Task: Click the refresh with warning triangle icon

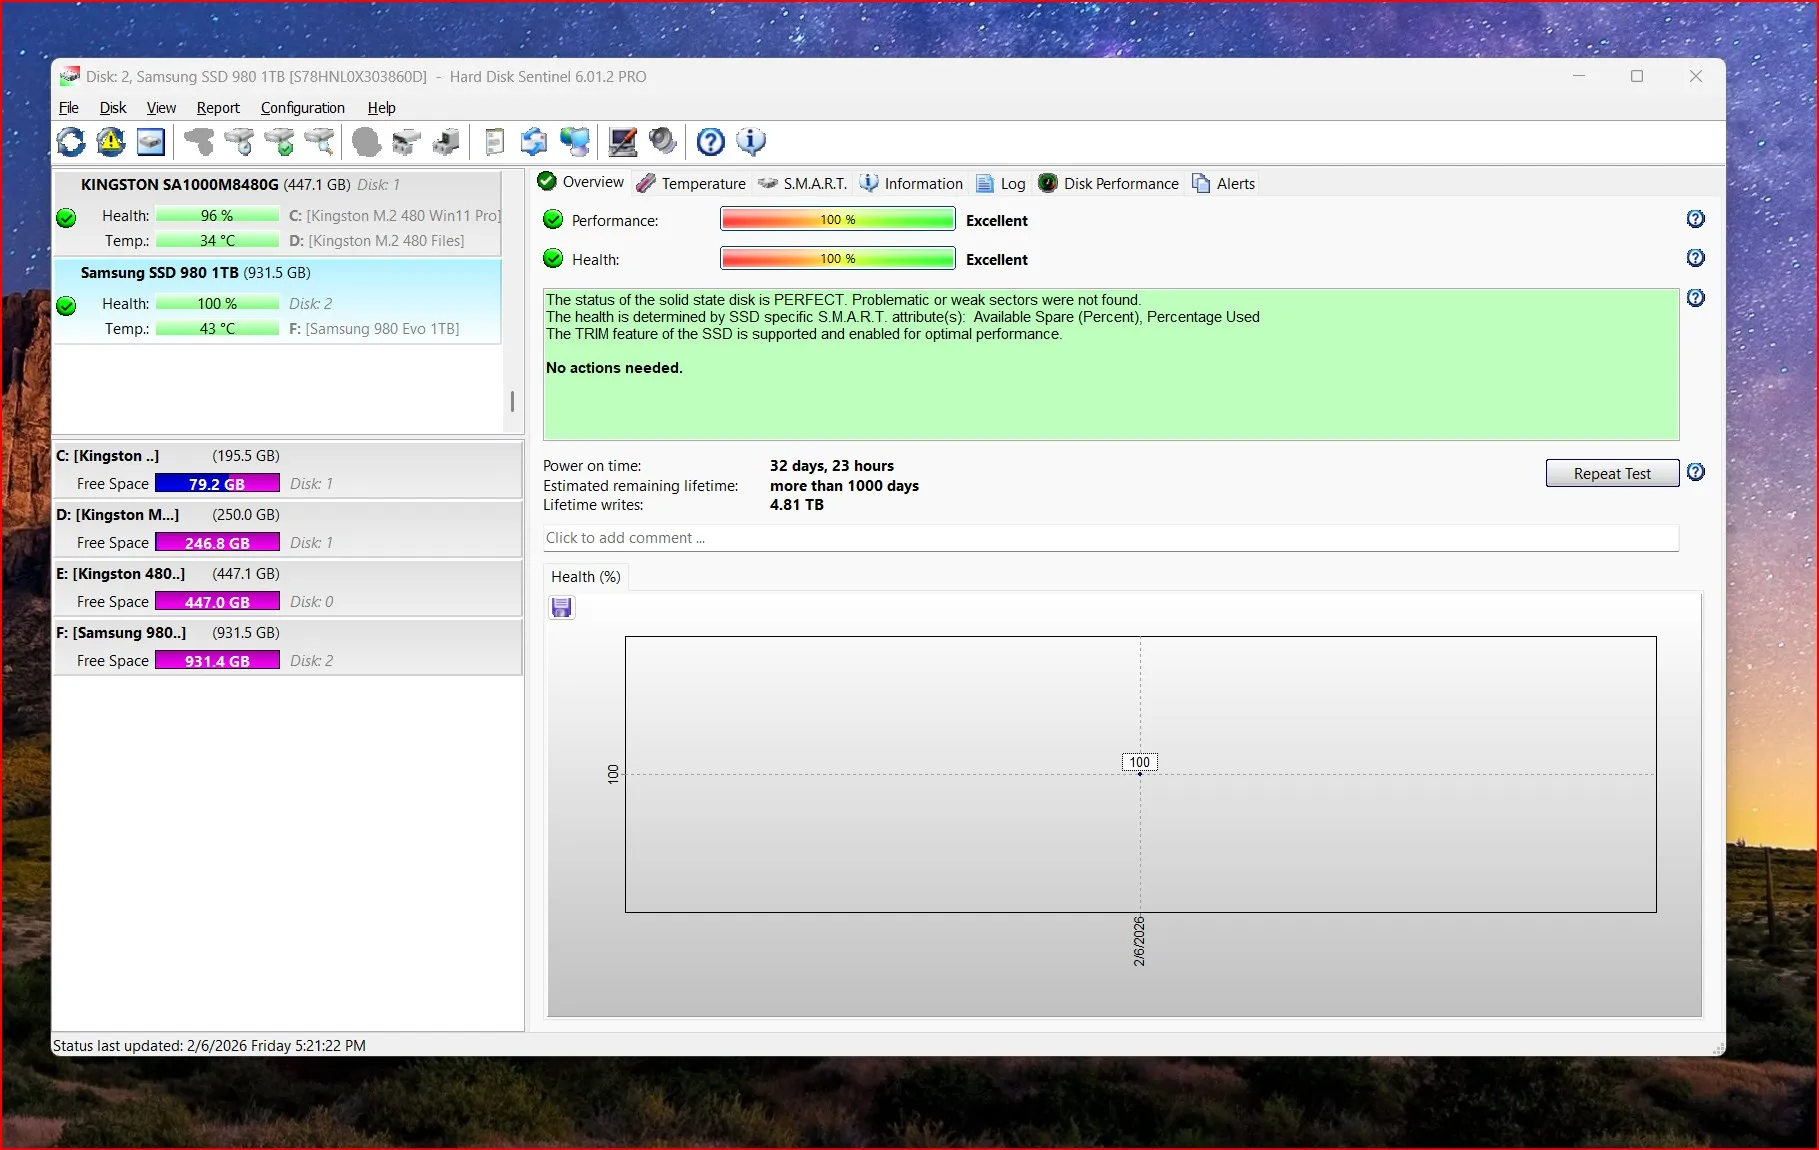Action: click(111, 142)
